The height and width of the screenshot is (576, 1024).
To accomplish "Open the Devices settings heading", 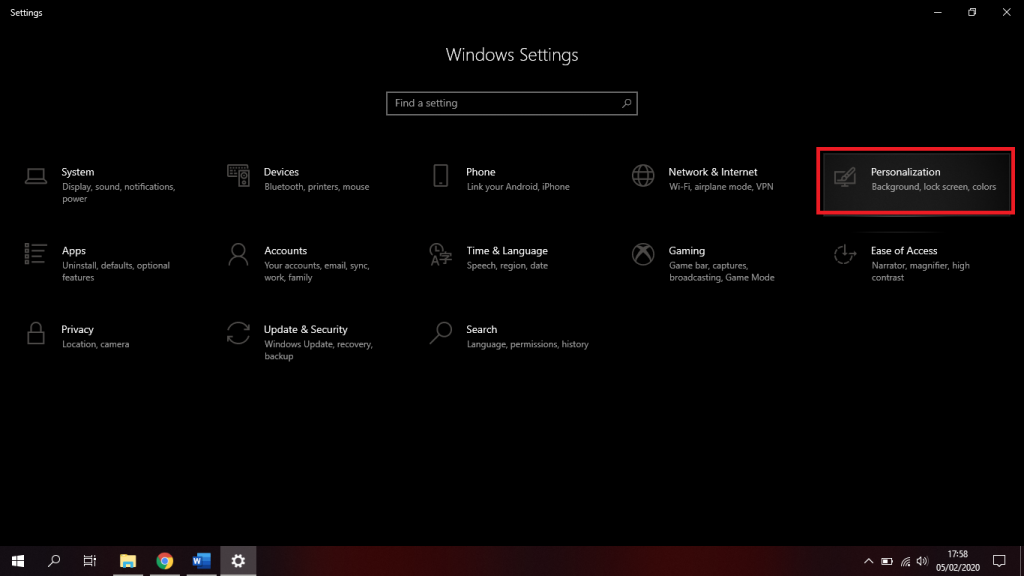I will tap(281, 172).
